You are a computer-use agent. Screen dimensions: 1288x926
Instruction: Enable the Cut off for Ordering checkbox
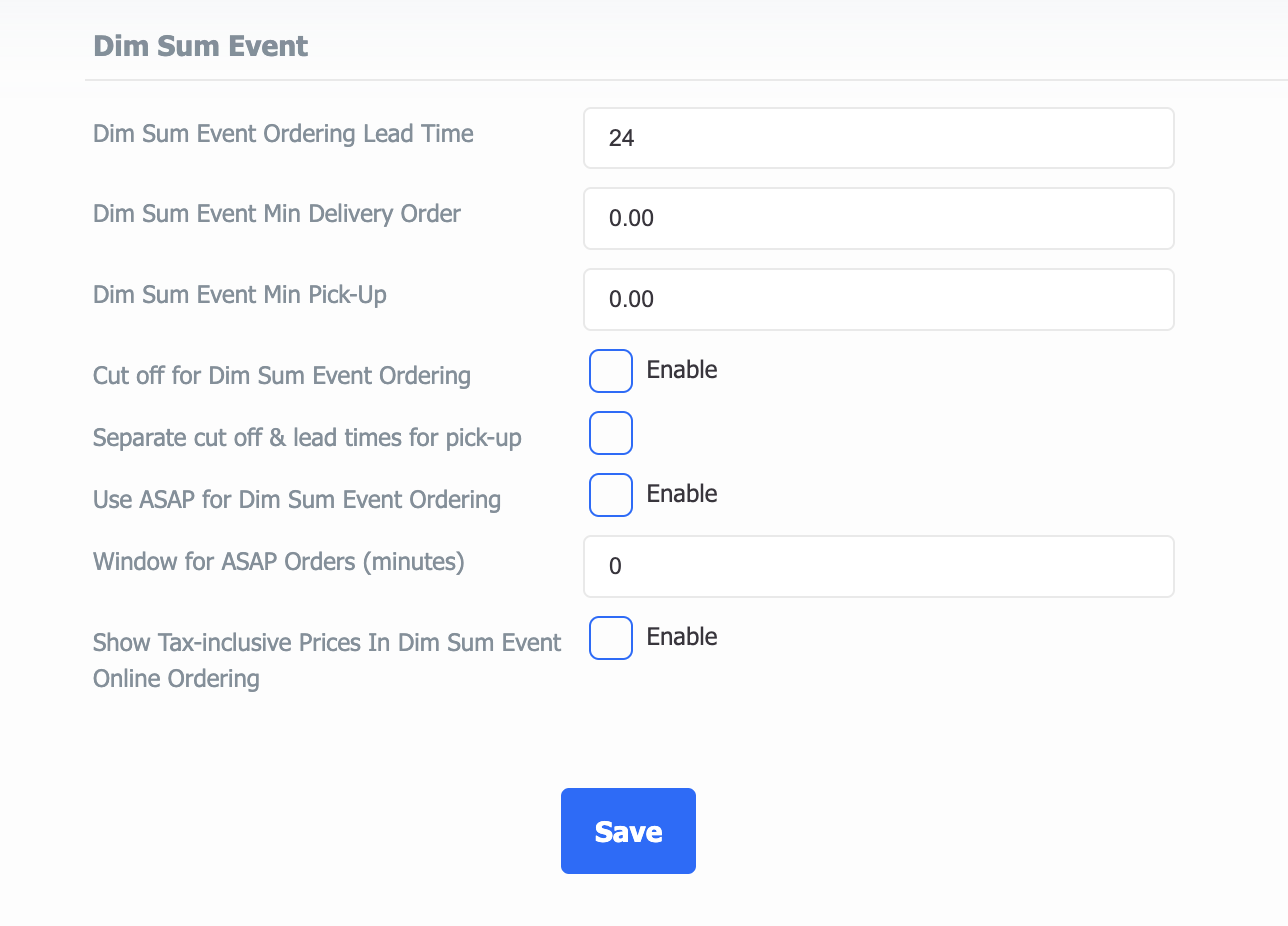(611, 371)
